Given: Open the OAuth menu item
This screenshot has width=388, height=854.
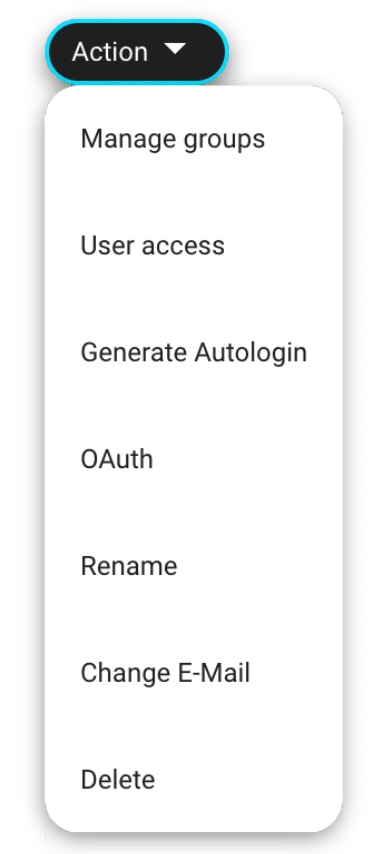Looking at the screenshot, I should (194, 459).
